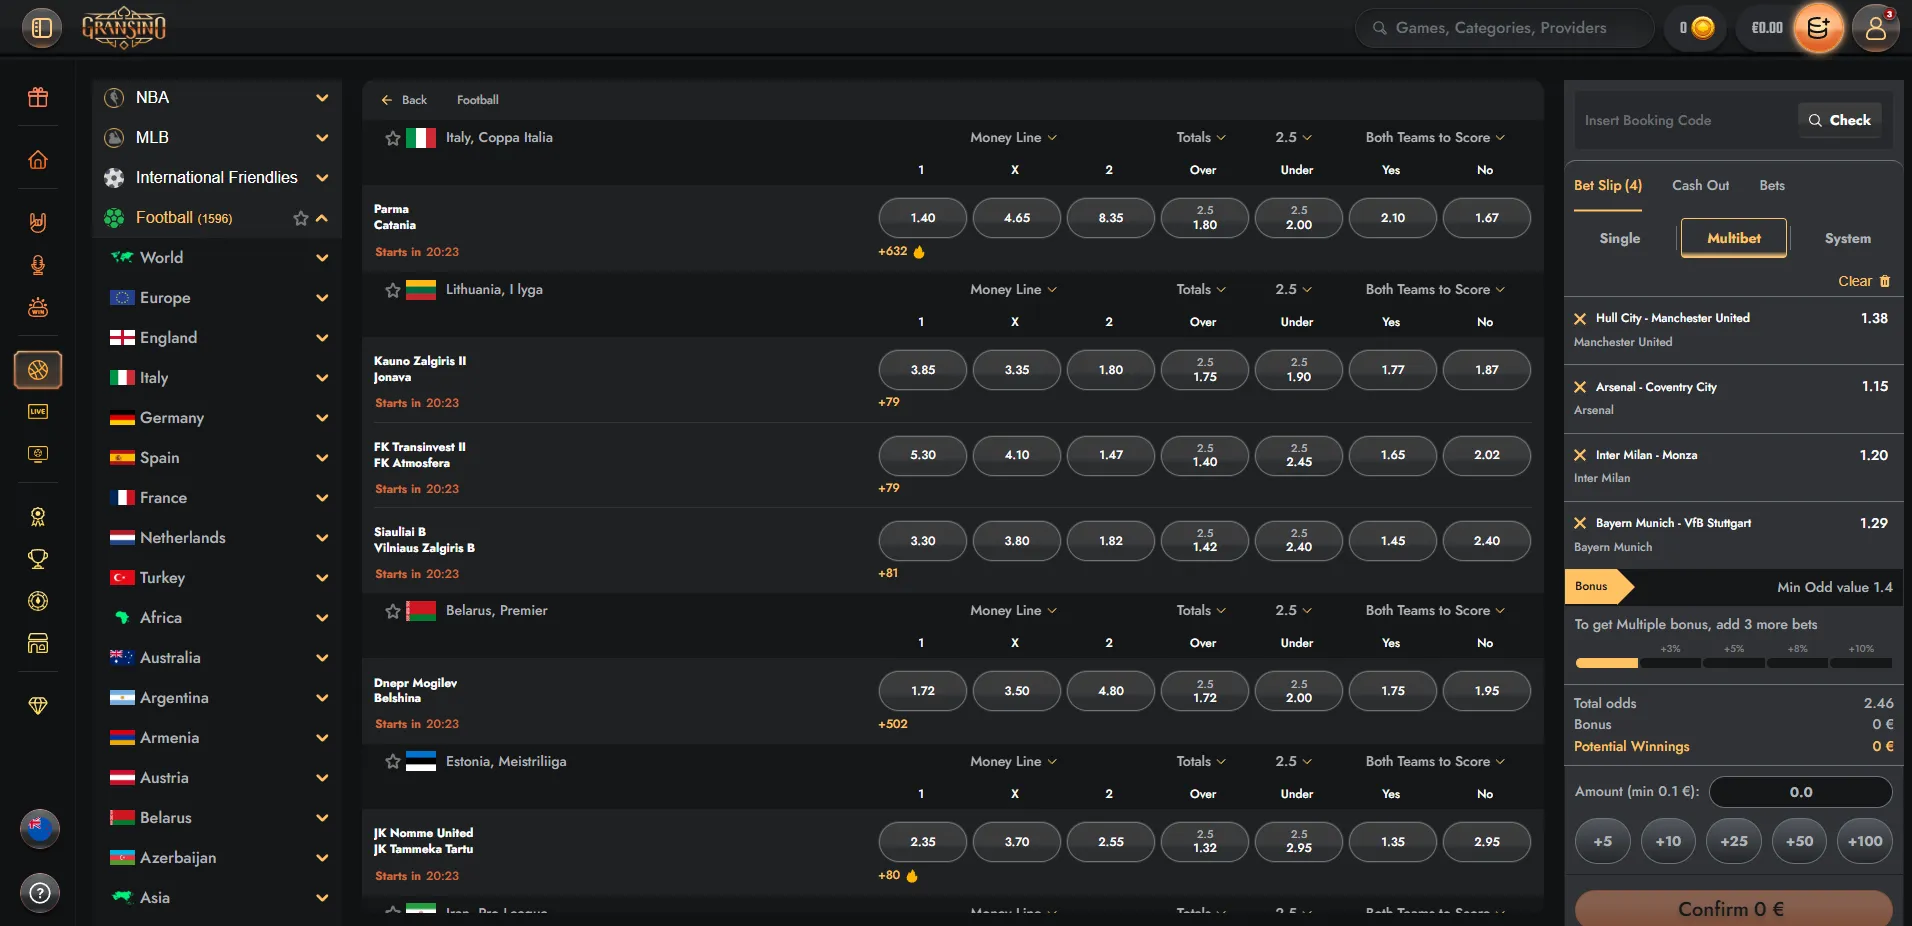Viewport: 1912px width, 926px height.
Task: Open the diamond VIP icon in sidebar
Action: click(38, 706)
